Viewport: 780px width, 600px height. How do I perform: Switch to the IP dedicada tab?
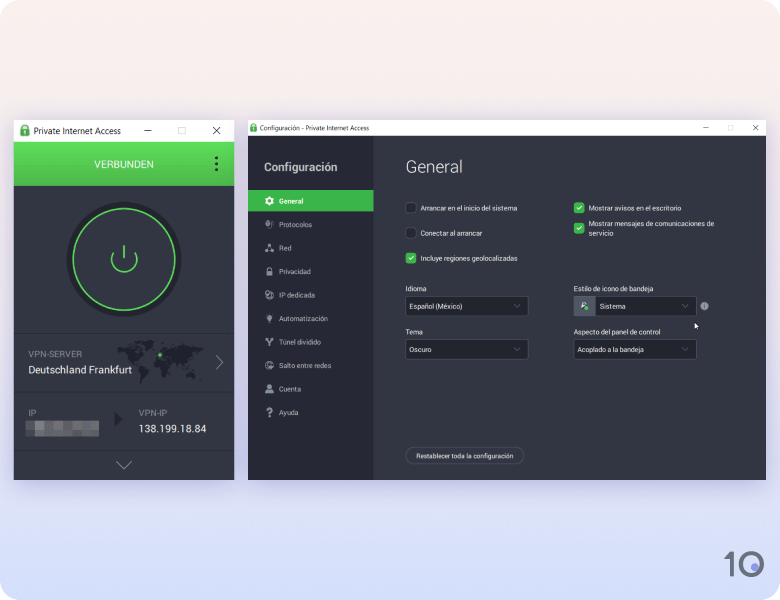[x=311, y=295]
